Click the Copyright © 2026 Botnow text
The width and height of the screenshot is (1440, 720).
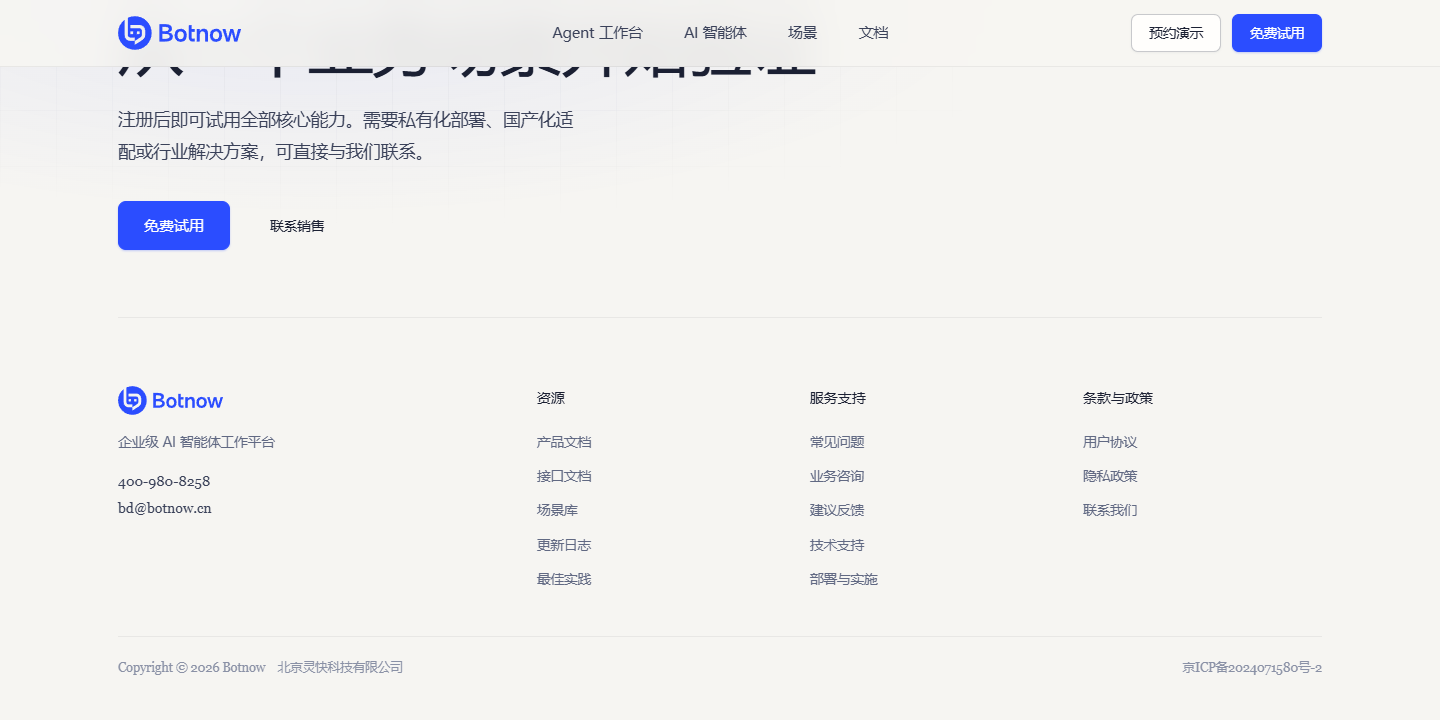coord(192,668)
